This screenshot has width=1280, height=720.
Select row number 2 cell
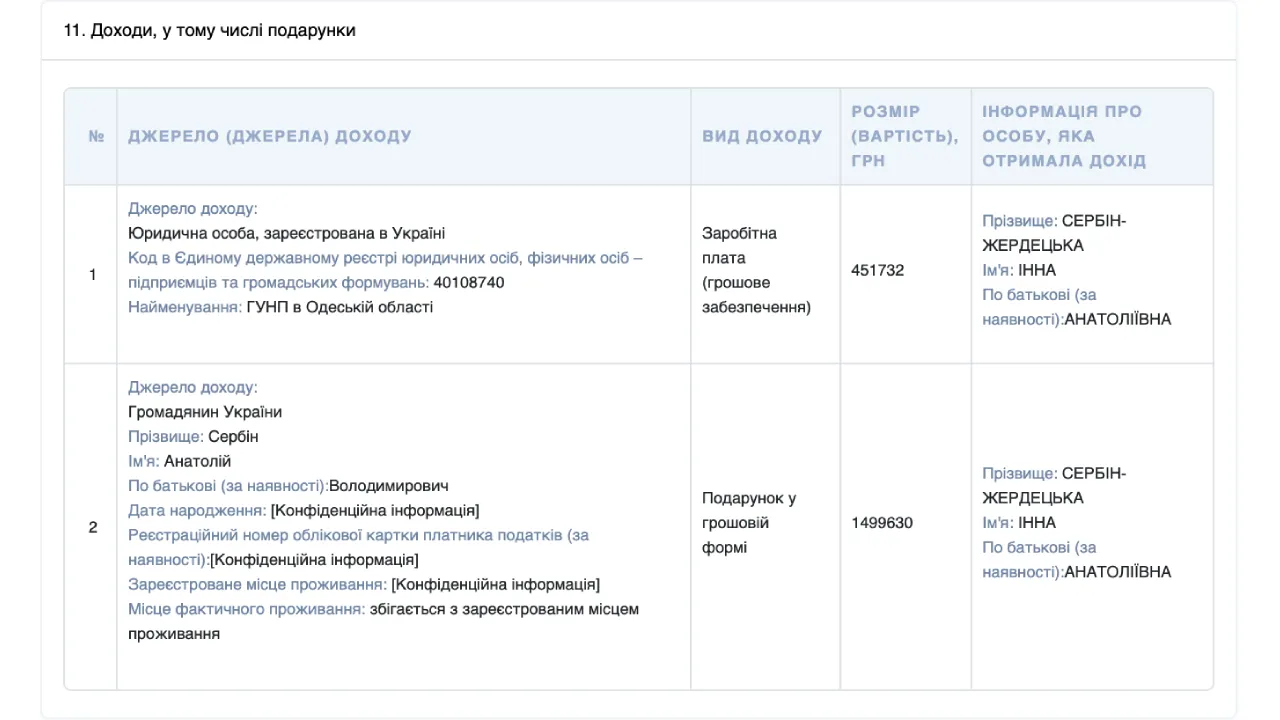93,527
